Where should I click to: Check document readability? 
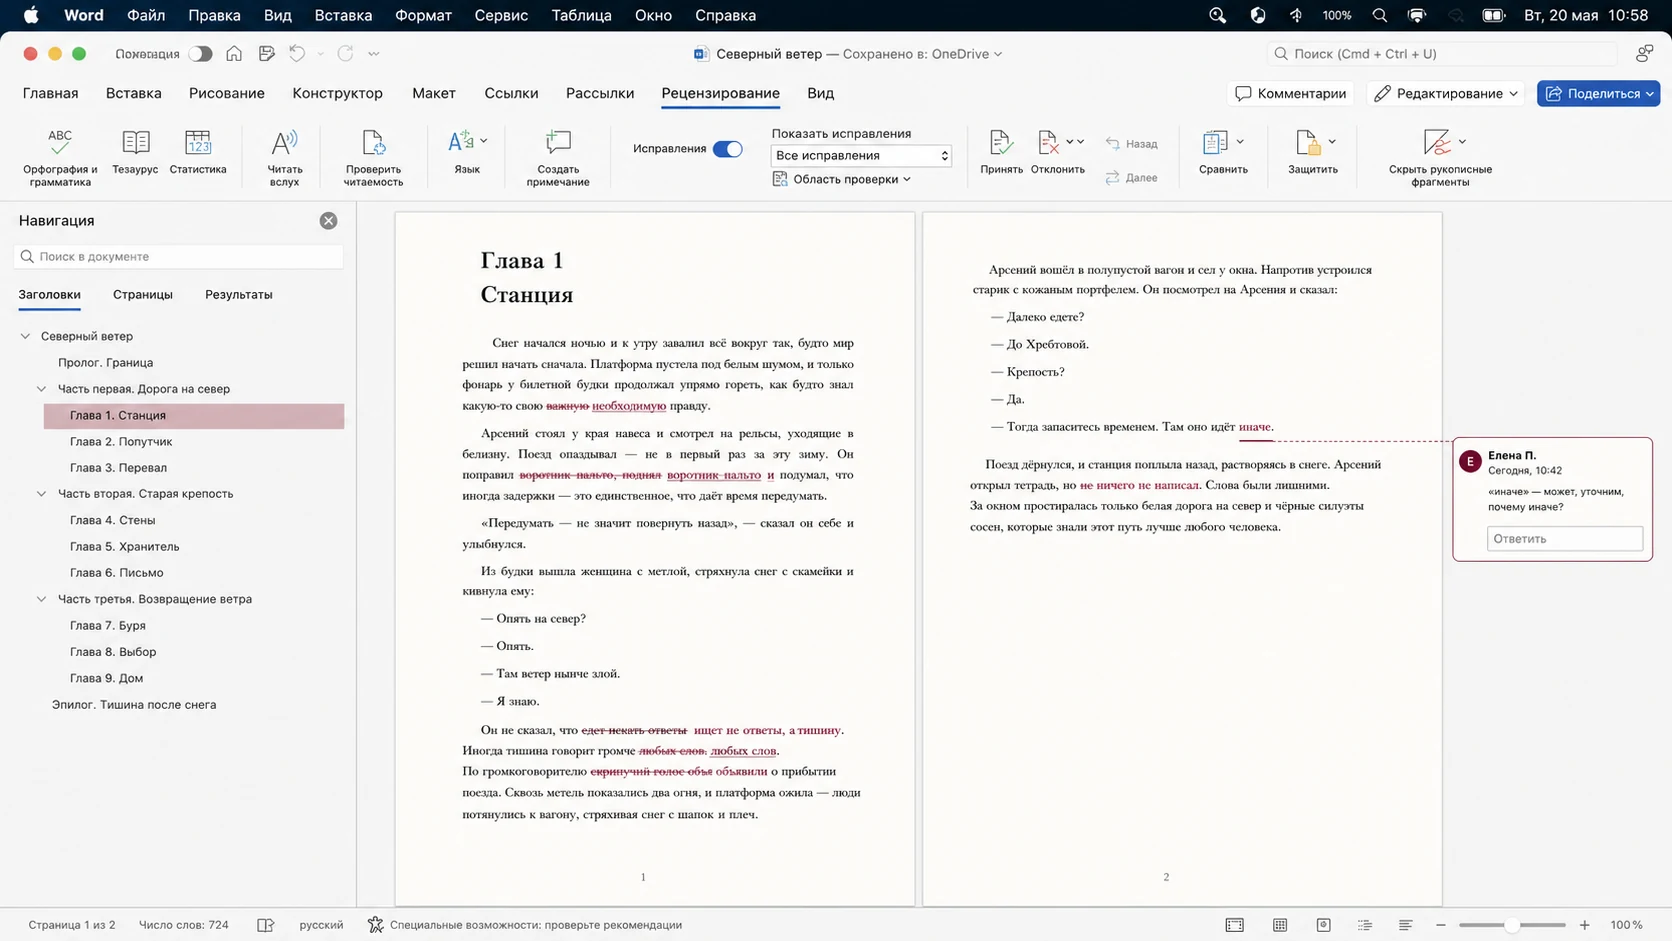[373, 157]
